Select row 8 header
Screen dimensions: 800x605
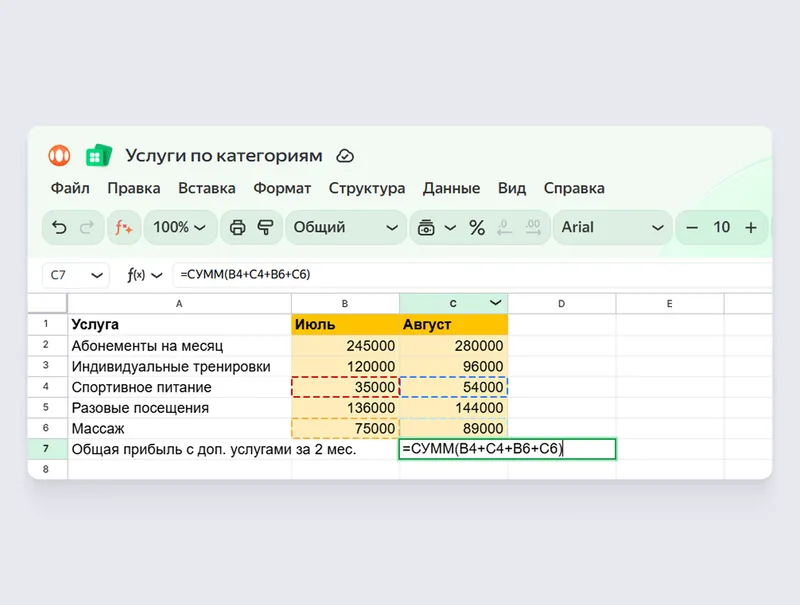point(46,469)
